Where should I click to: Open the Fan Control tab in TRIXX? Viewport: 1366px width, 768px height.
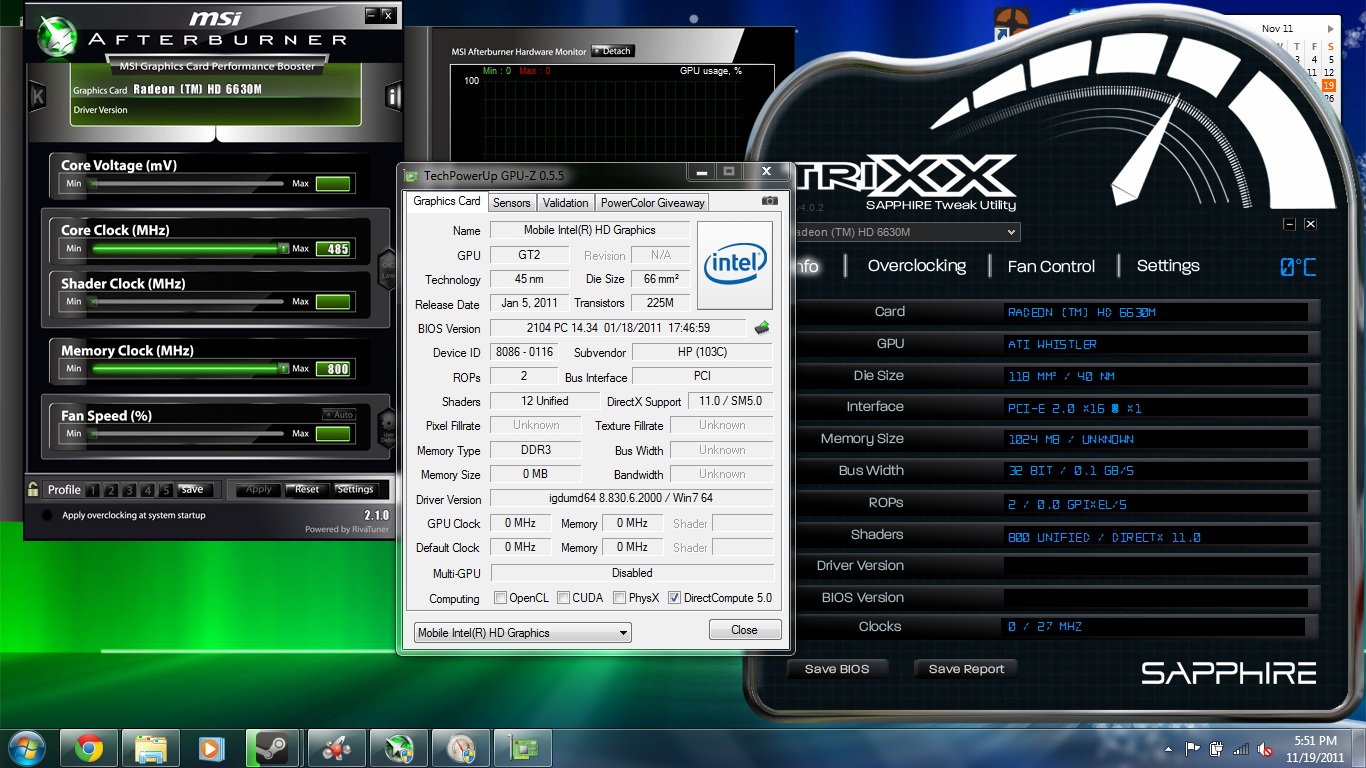point(1051,266)
